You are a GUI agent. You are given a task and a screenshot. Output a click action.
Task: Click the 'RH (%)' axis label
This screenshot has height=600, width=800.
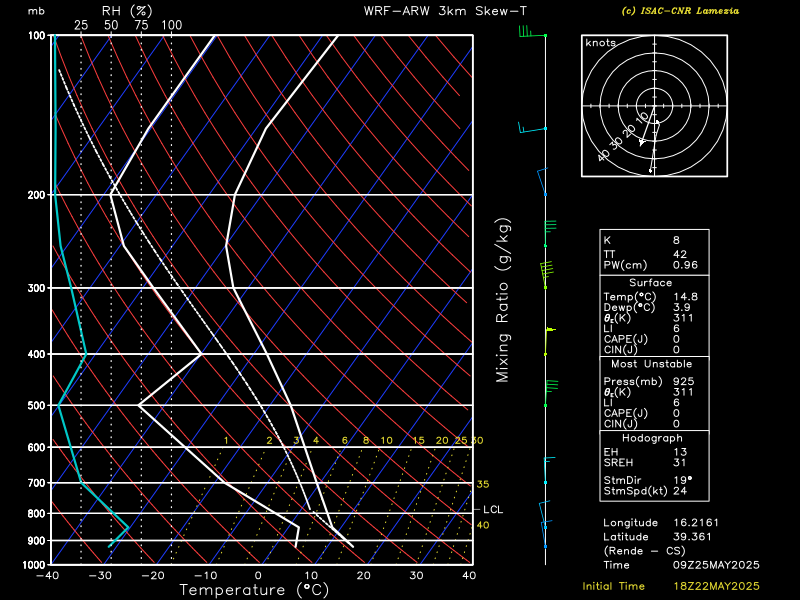pyautogui.click(x=127, y=11)
